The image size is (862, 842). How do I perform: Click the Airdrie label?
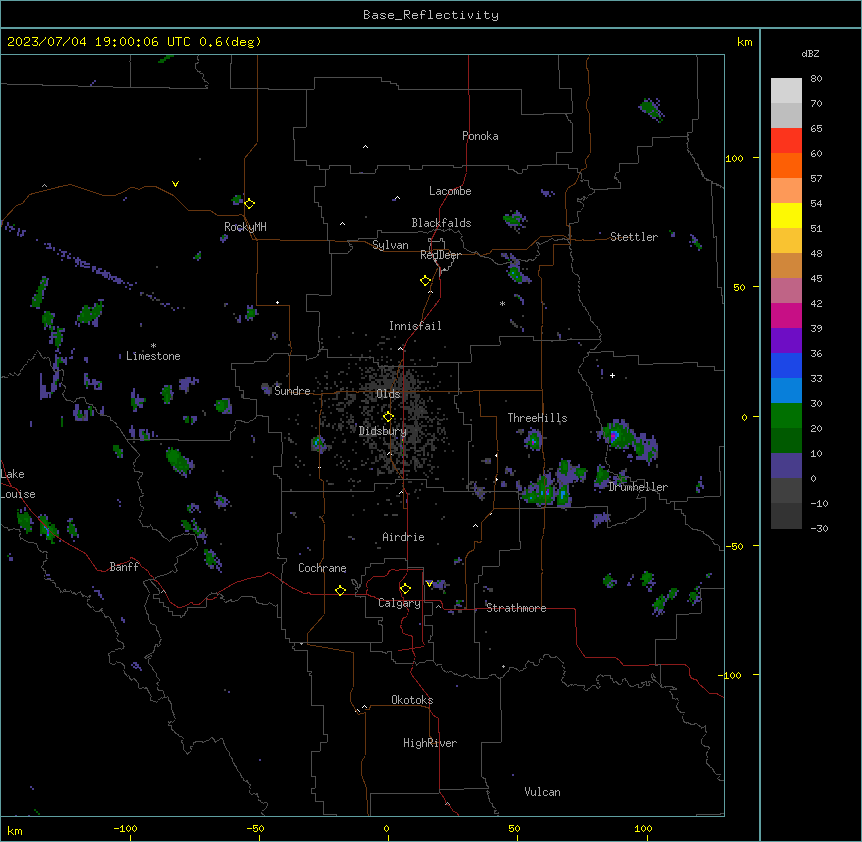(x=404, y=537)
